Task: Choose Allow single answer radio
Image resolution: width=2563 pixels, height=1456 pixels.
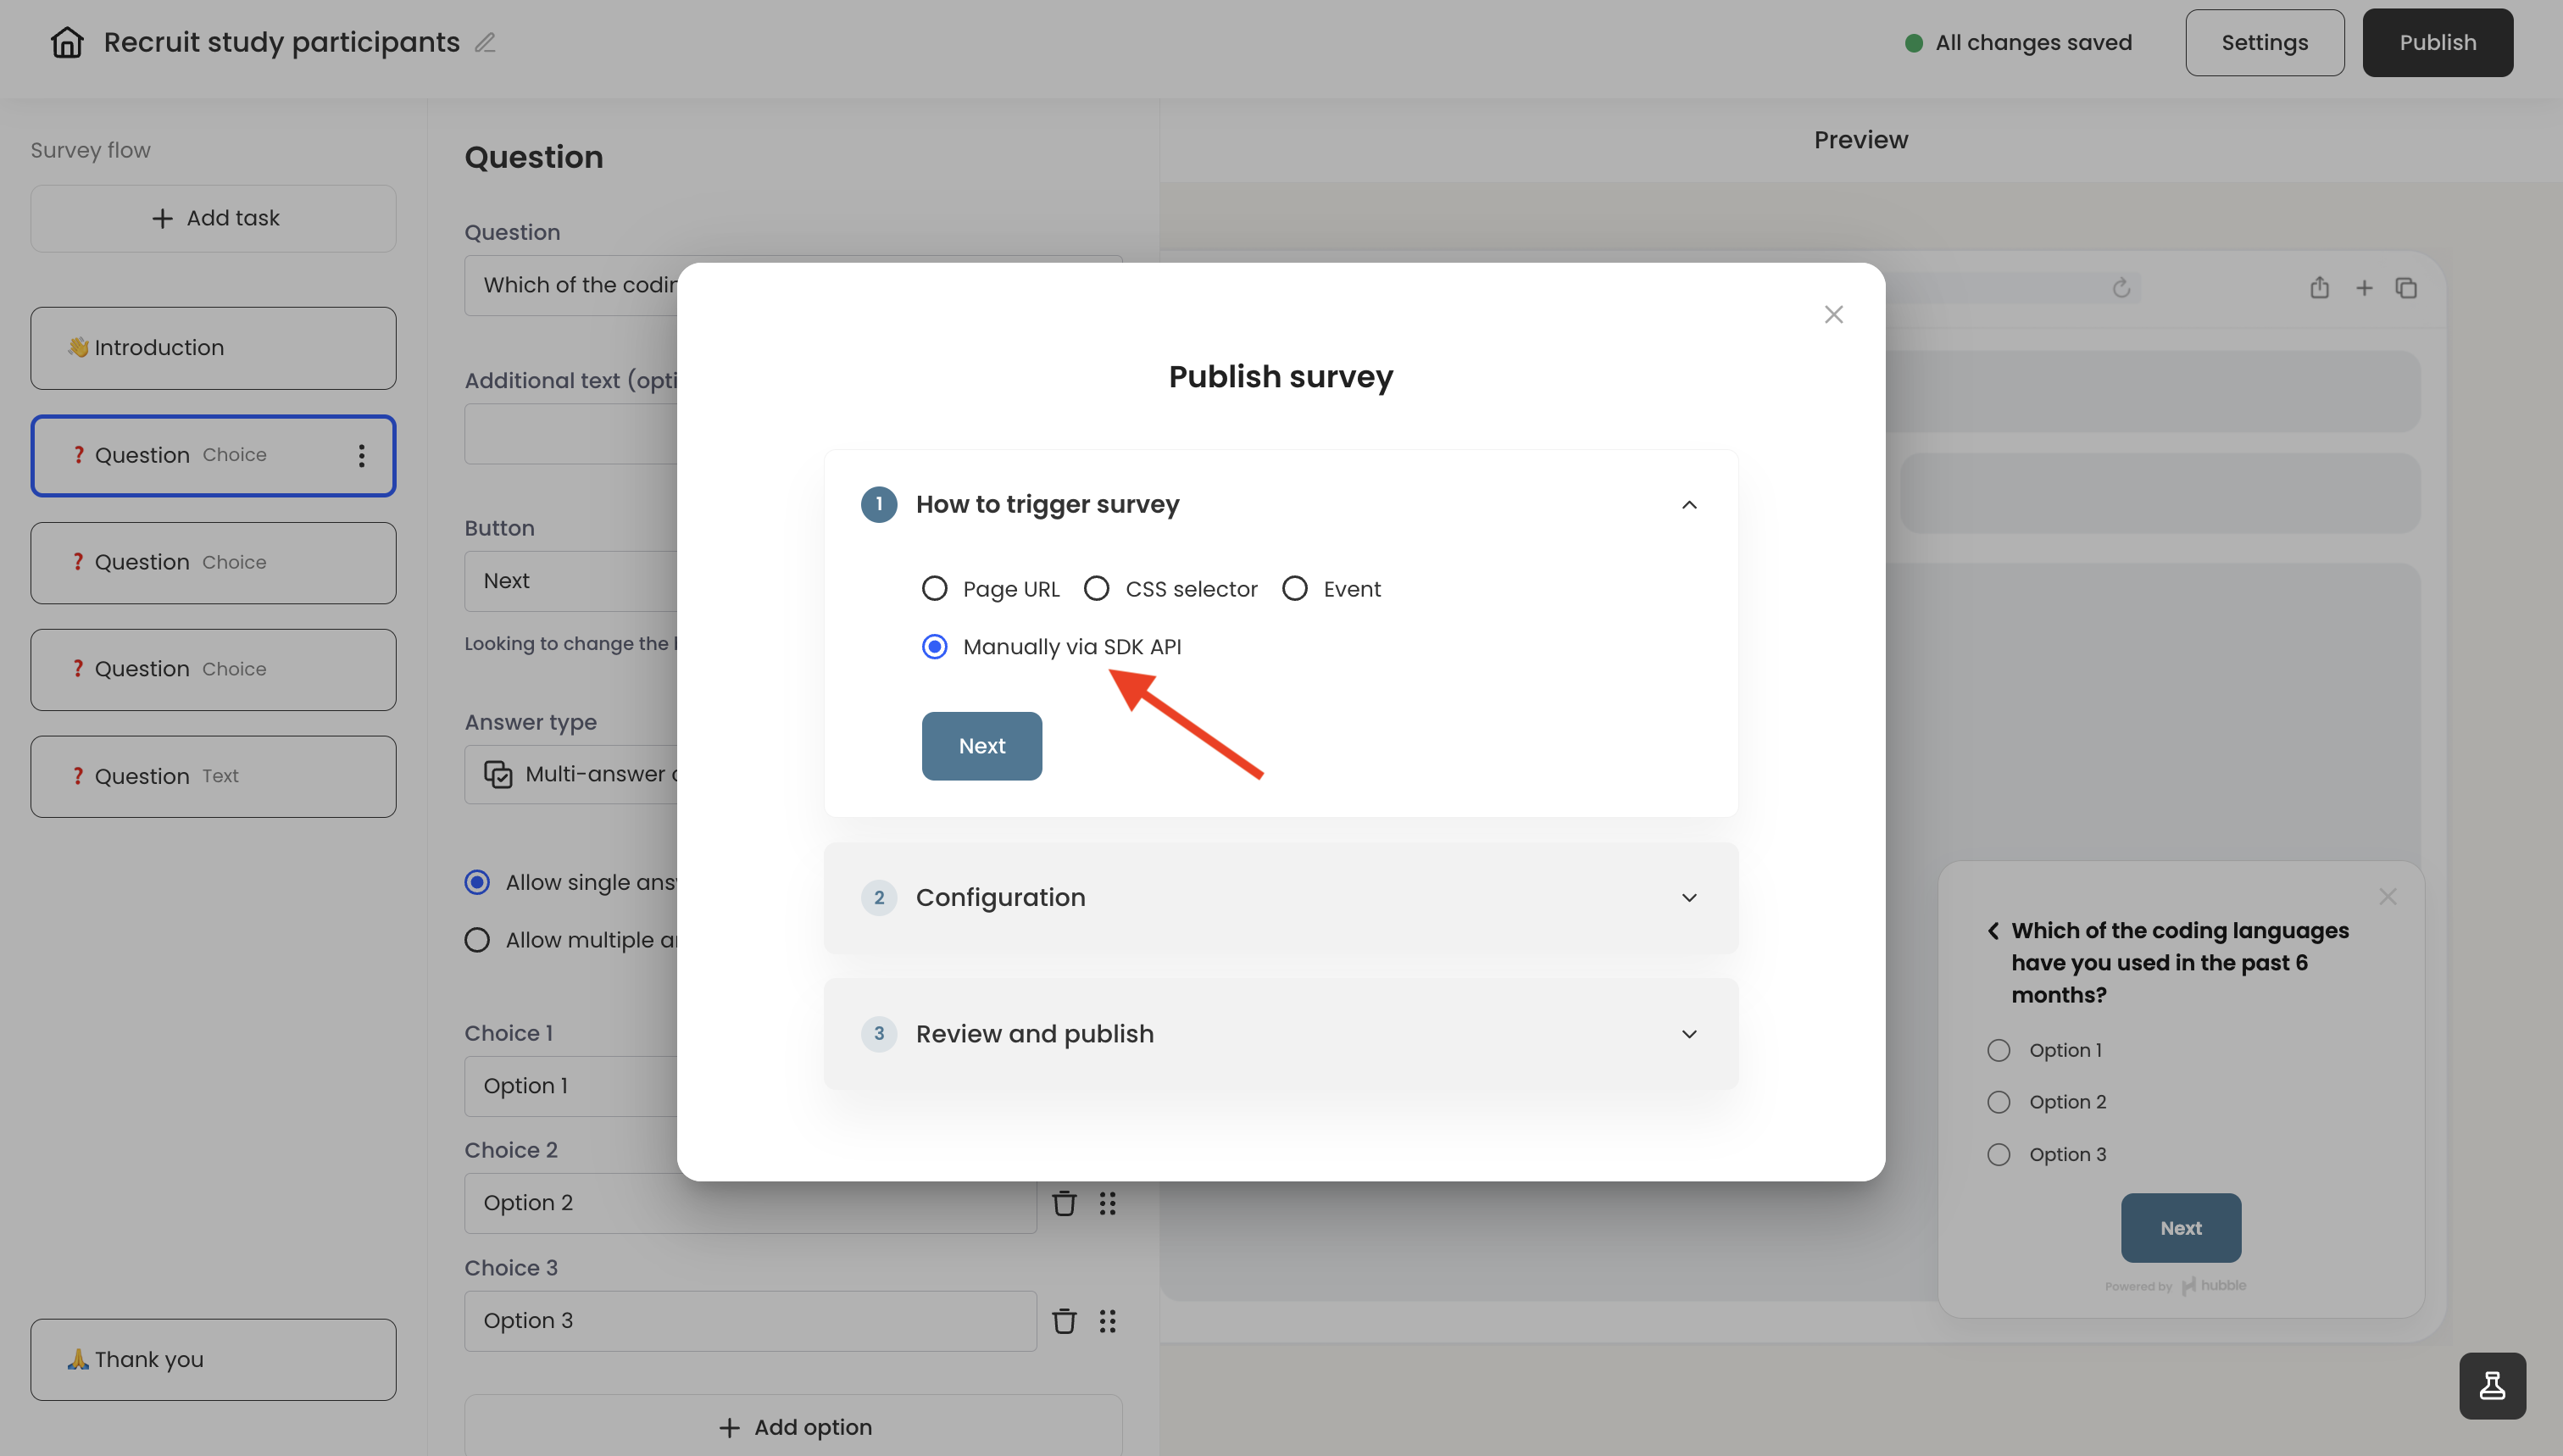Action: 477,882
